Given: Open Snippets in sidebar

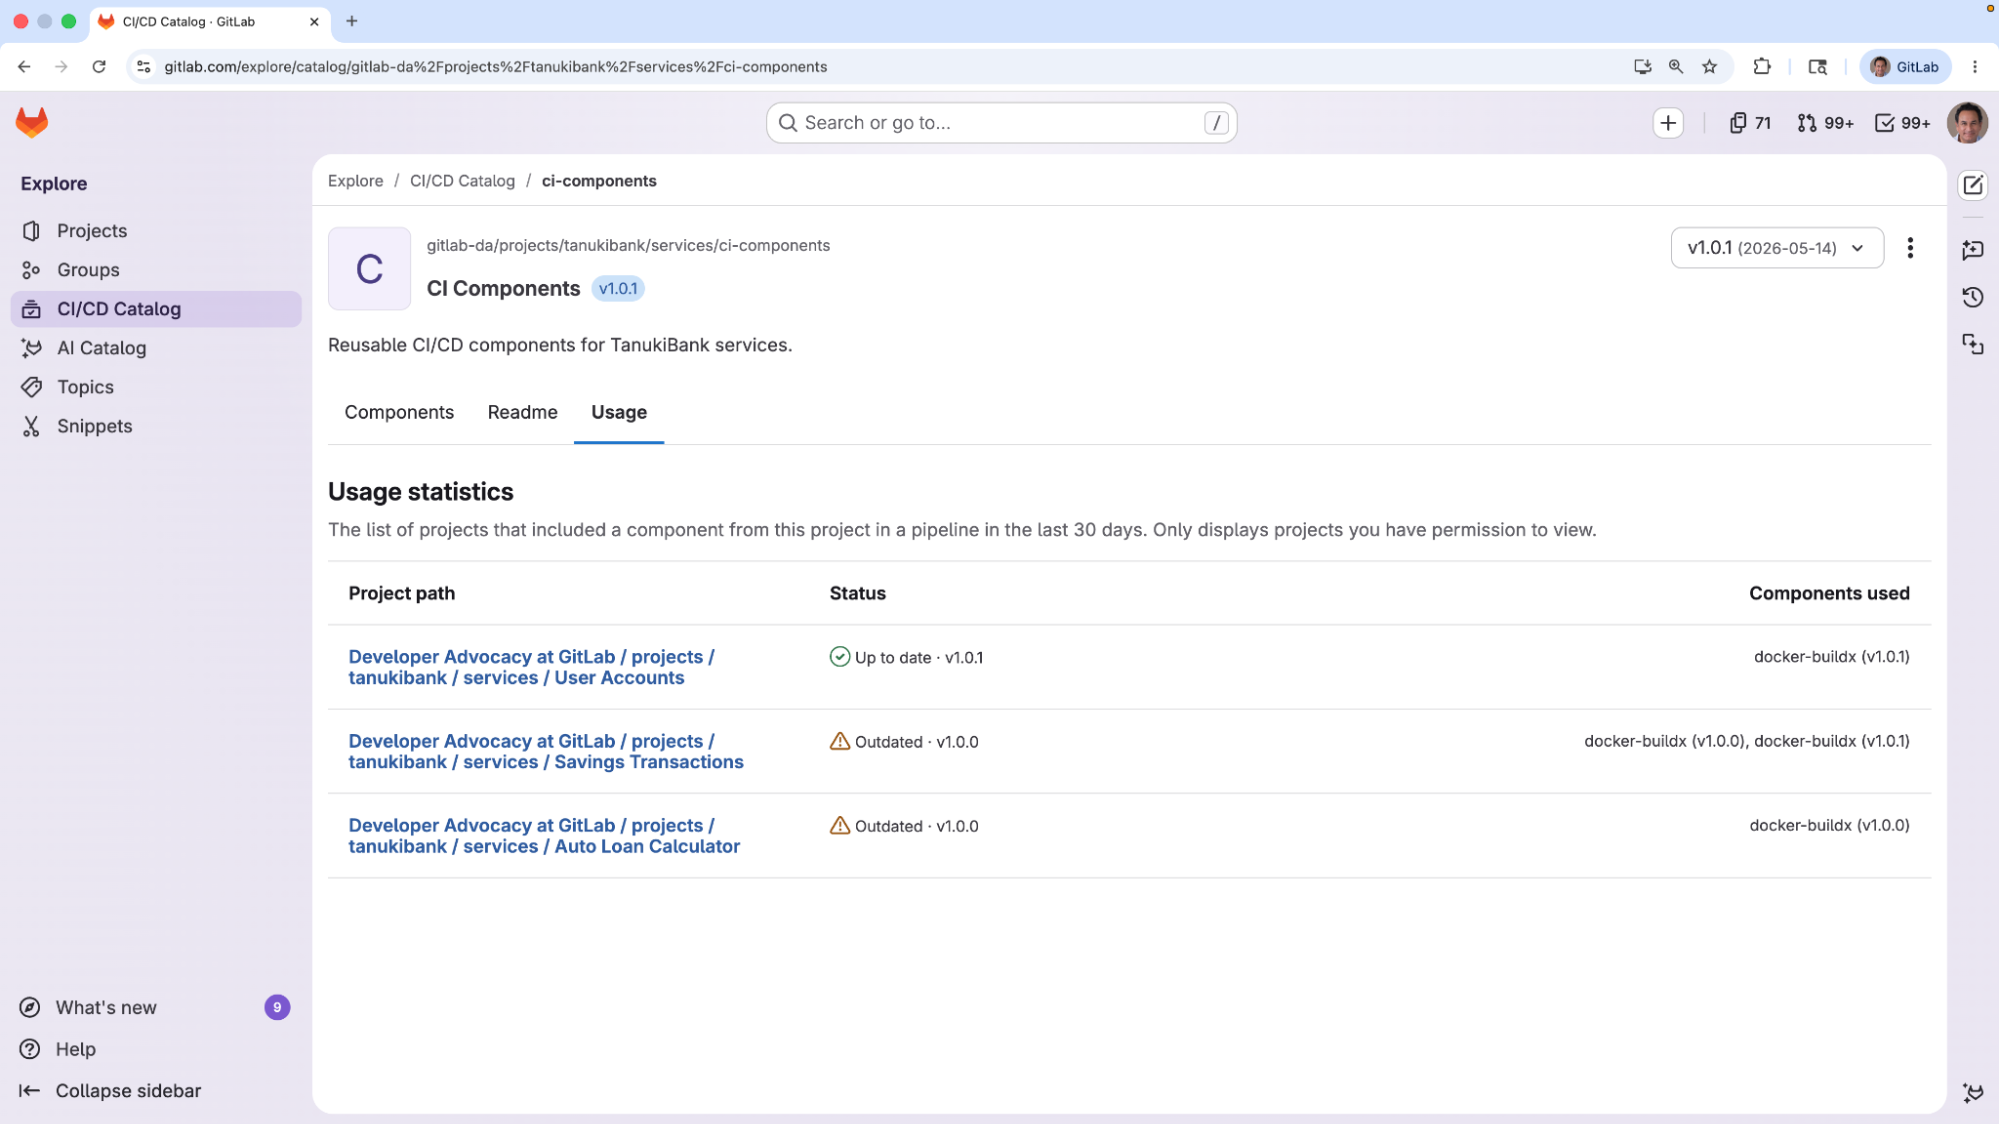Looking at the screenshot, I should tap(156, 426).
